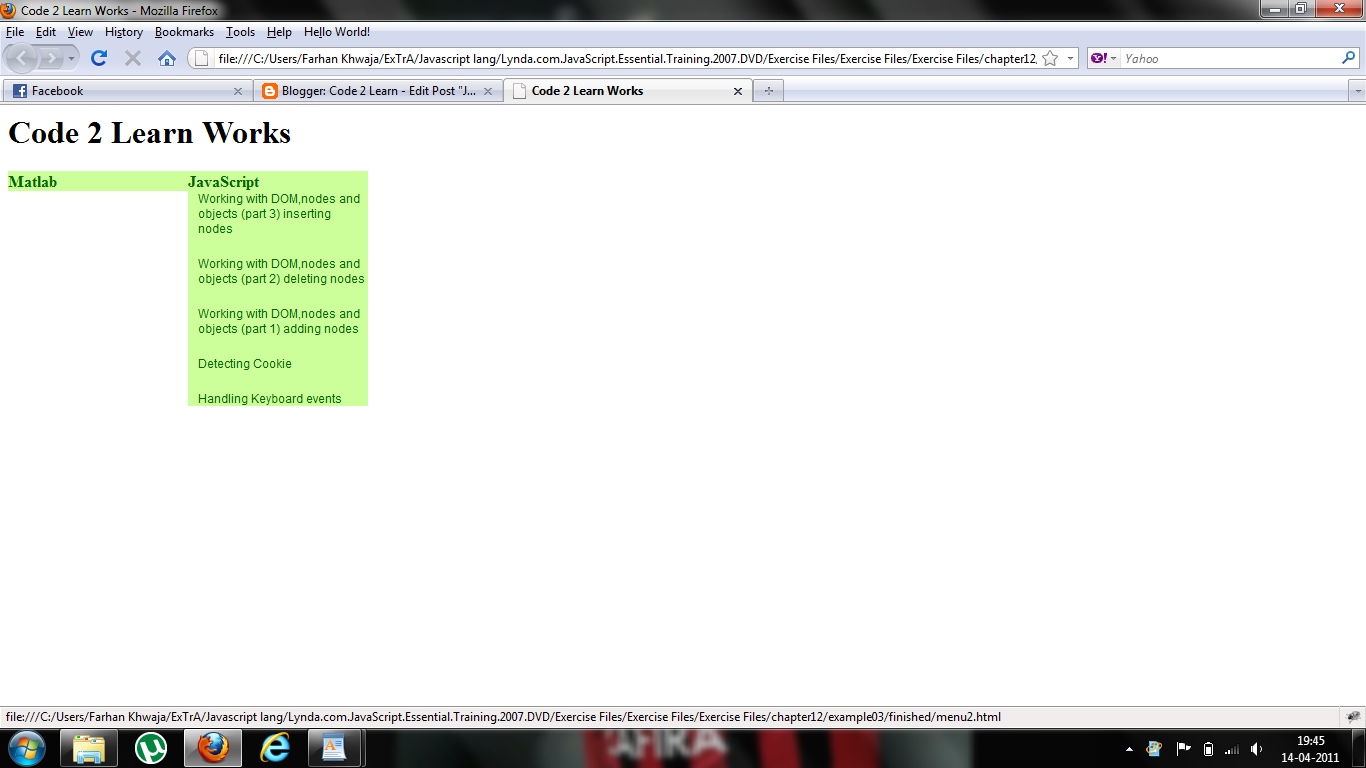Show hidden system tray icons arrow
The height and width of the screenshot is (768, 1366).
click(1130, 749)
